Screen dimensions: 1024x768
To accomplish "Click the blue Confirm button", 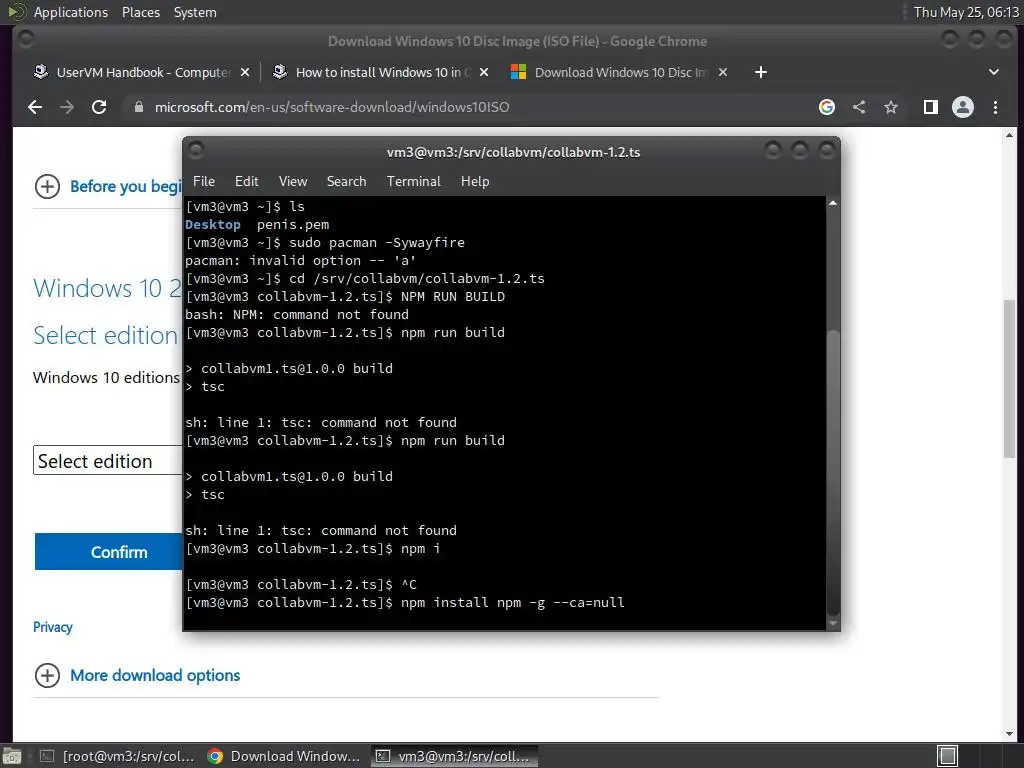I will [x=108, y=552].
